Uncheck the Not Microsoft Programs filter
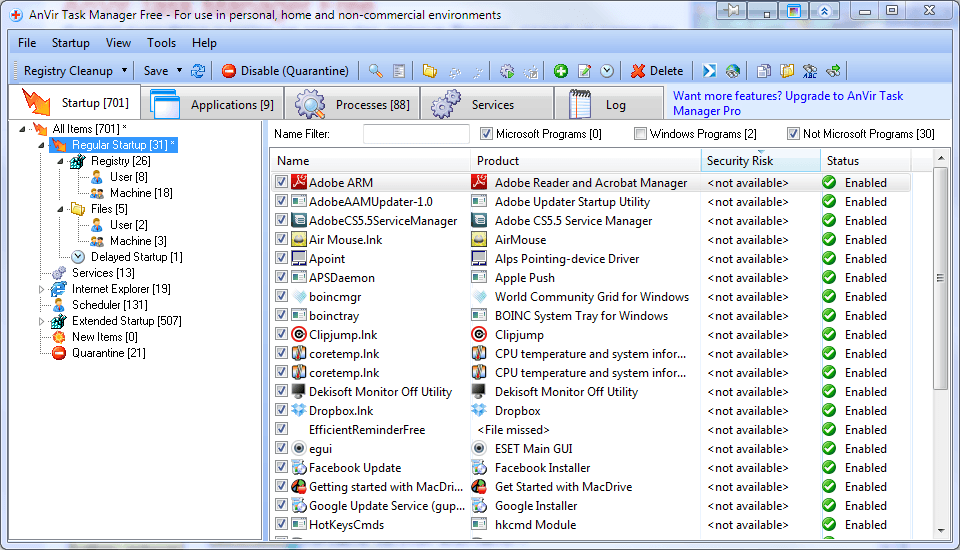This screenshot has width=960, height=550. click(x=793, y=134)
